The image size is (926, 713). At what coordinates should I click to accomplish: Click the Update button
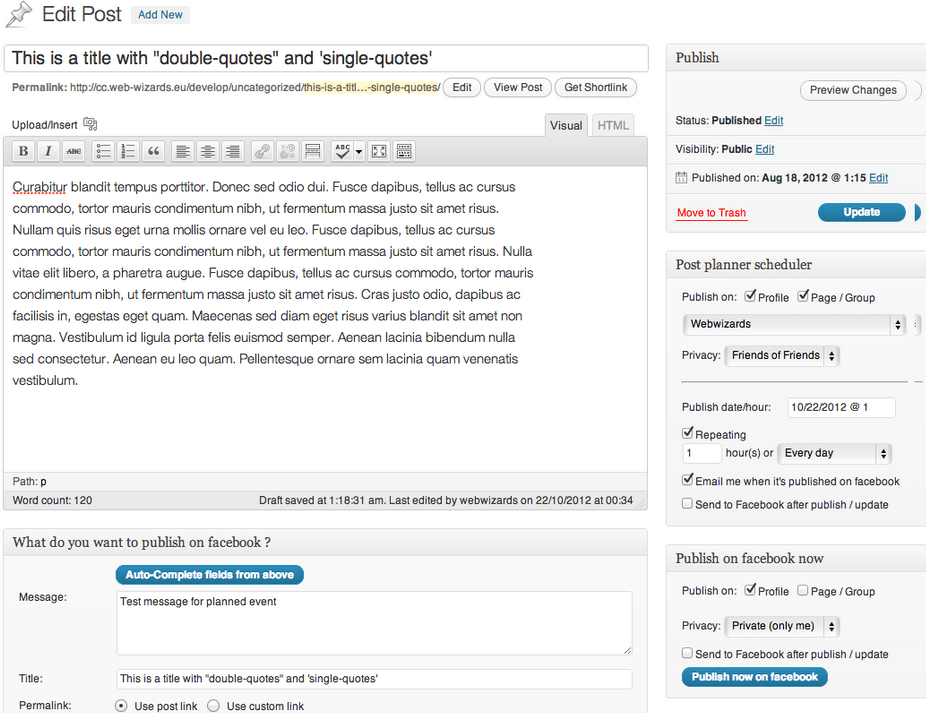[x=862, y=212]
